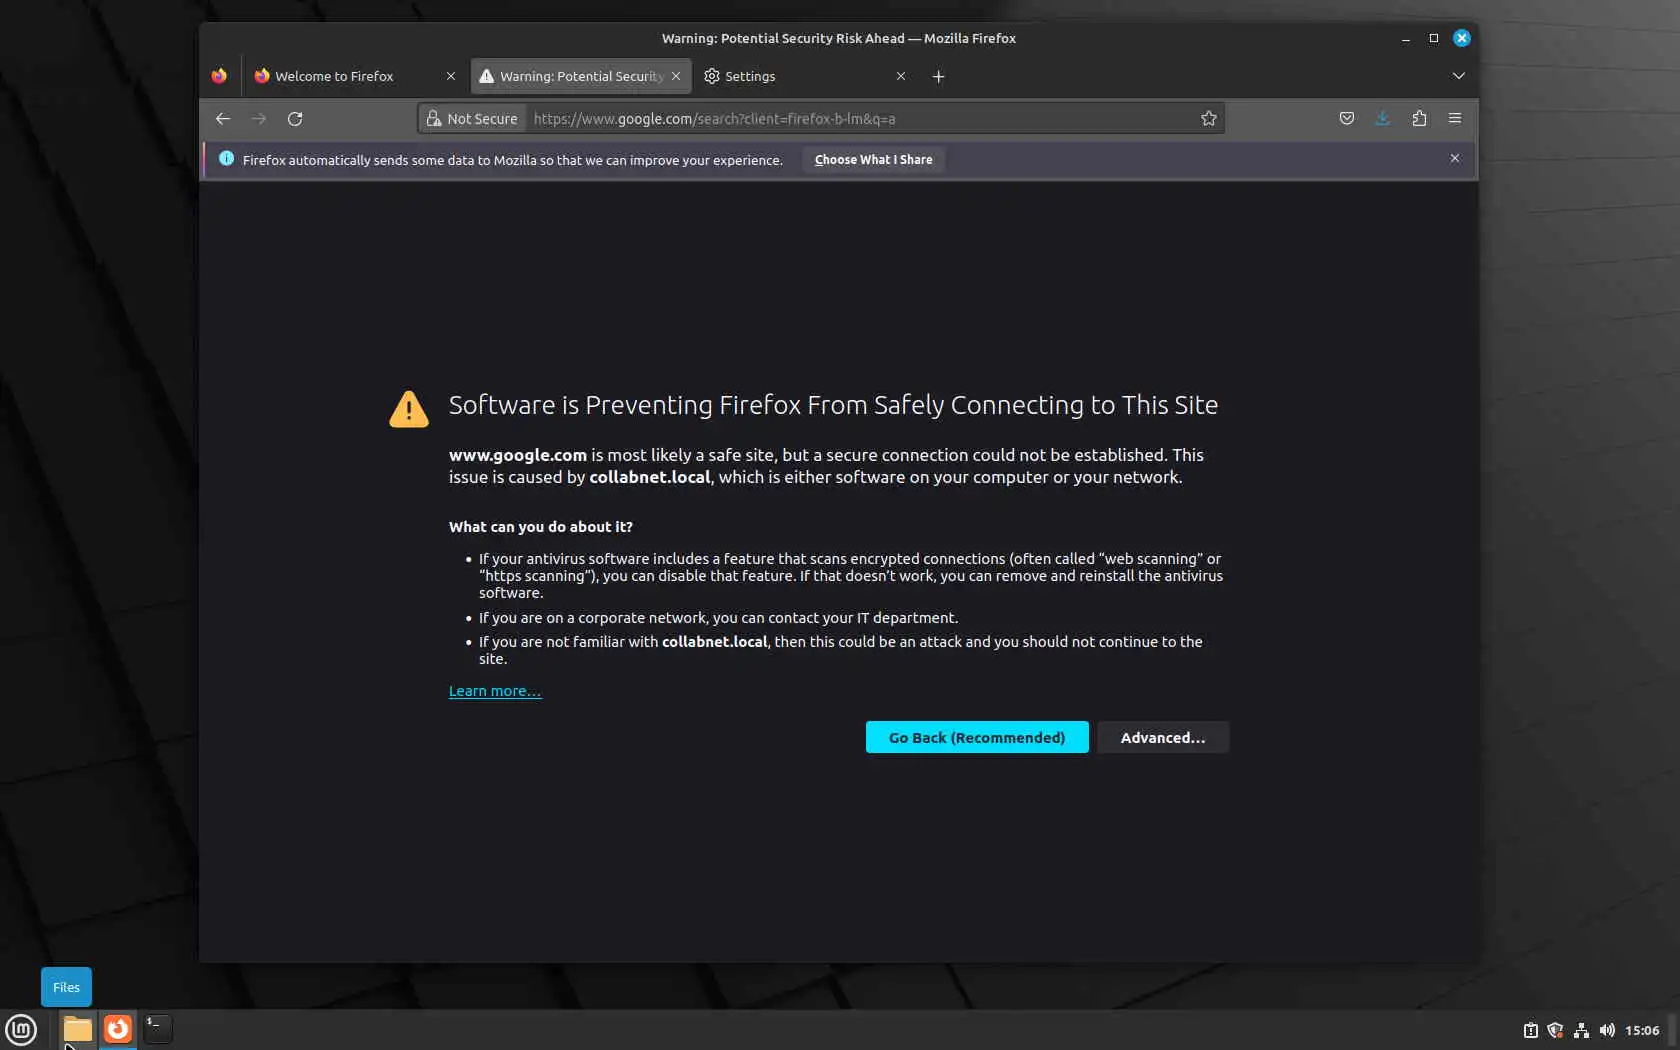Click the removable drives tray icon
Viewport: 1680px width, 1050px height.
[1530, 1030]
